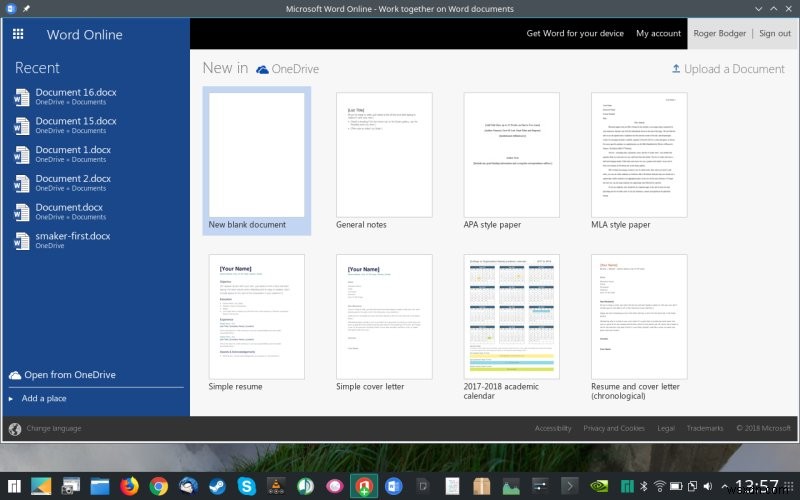This screenshot has width=800, height=500.
Task: Click Get Word for your device
Action: coord(575,33)
